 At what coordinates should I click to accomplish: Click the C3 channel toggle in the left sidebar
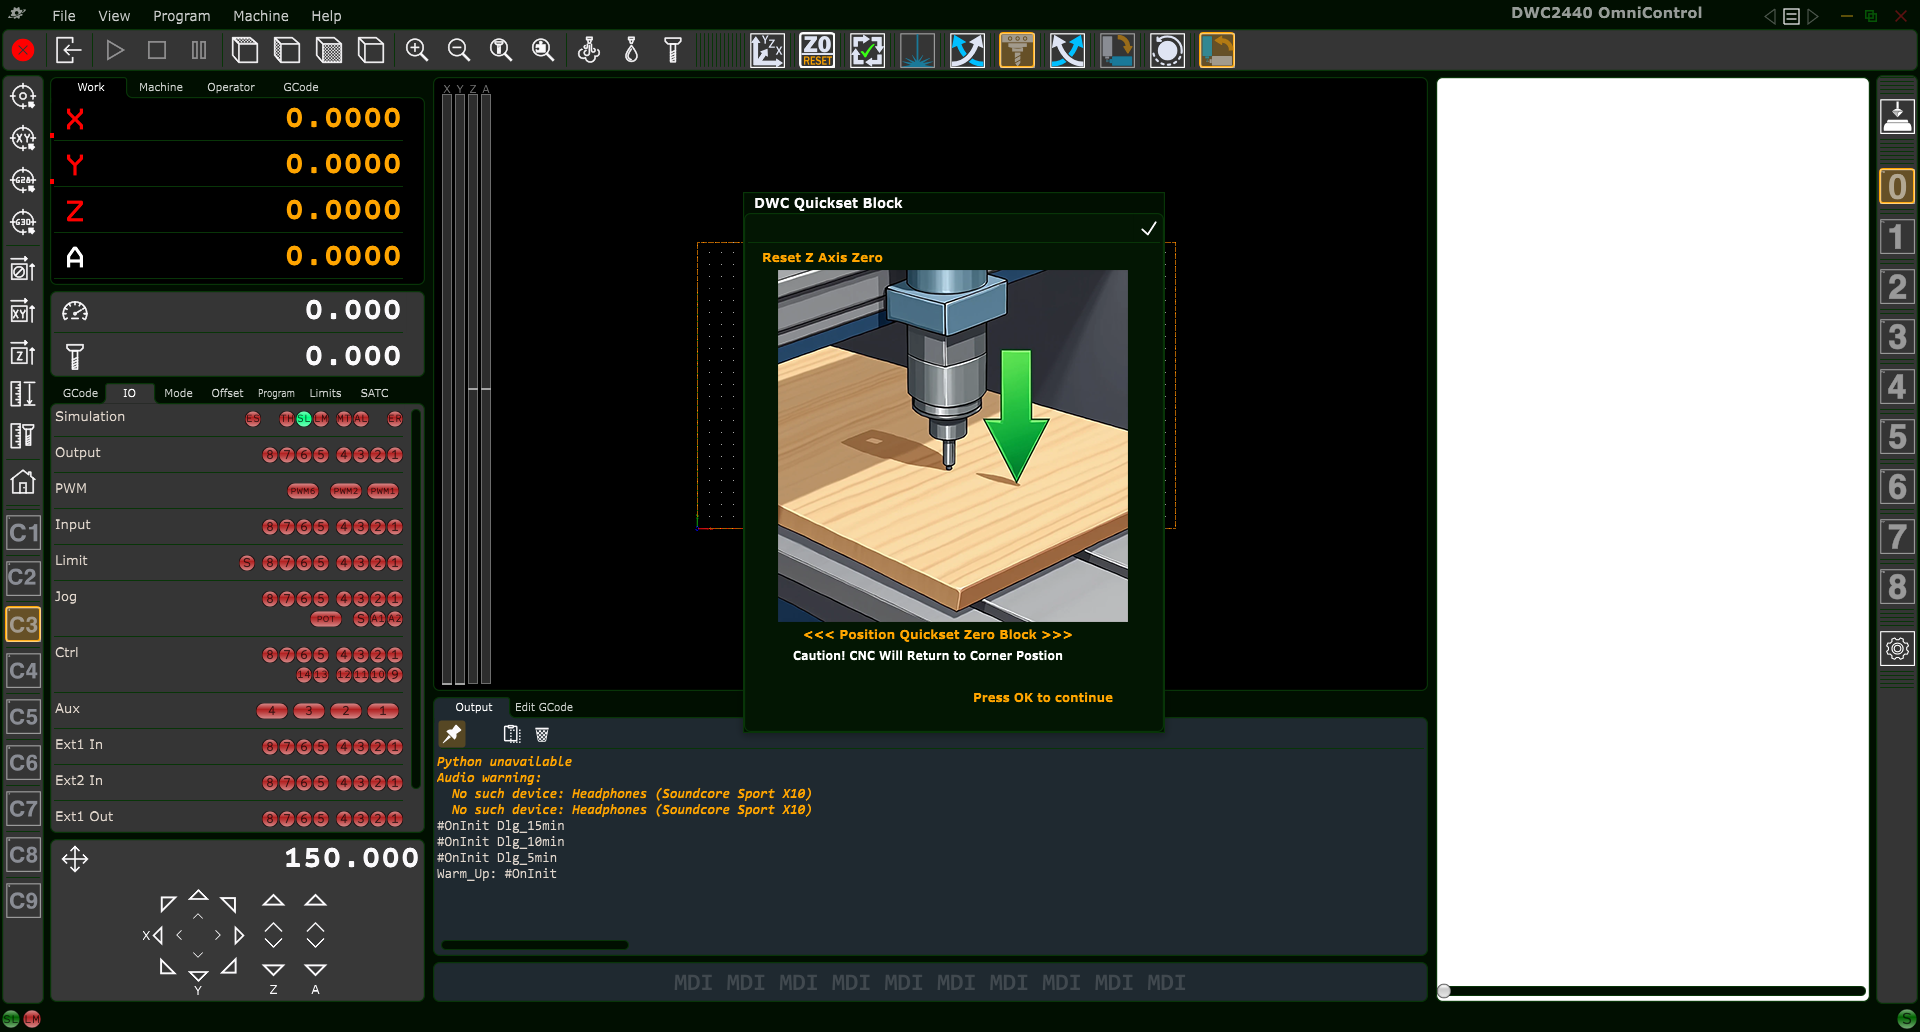[23, 624]
